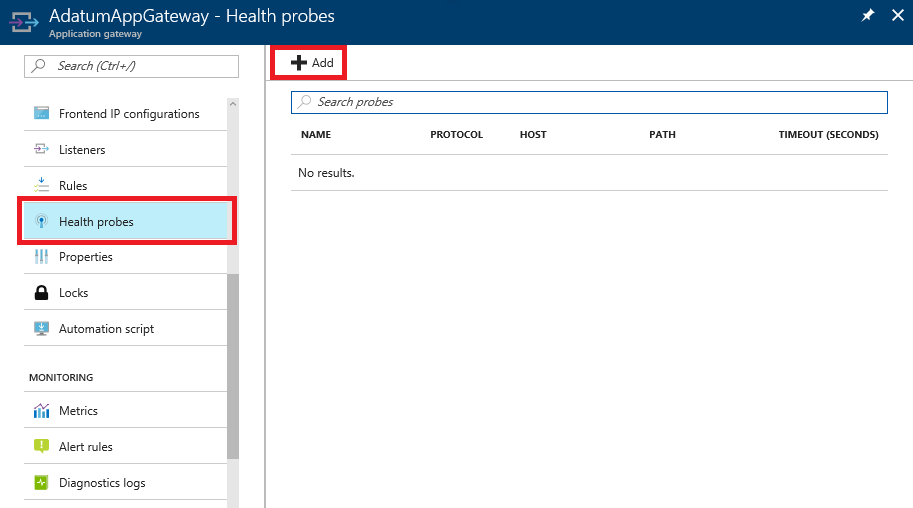Click the Frontend IP configurations icon
913x508 pixels.
41,113
